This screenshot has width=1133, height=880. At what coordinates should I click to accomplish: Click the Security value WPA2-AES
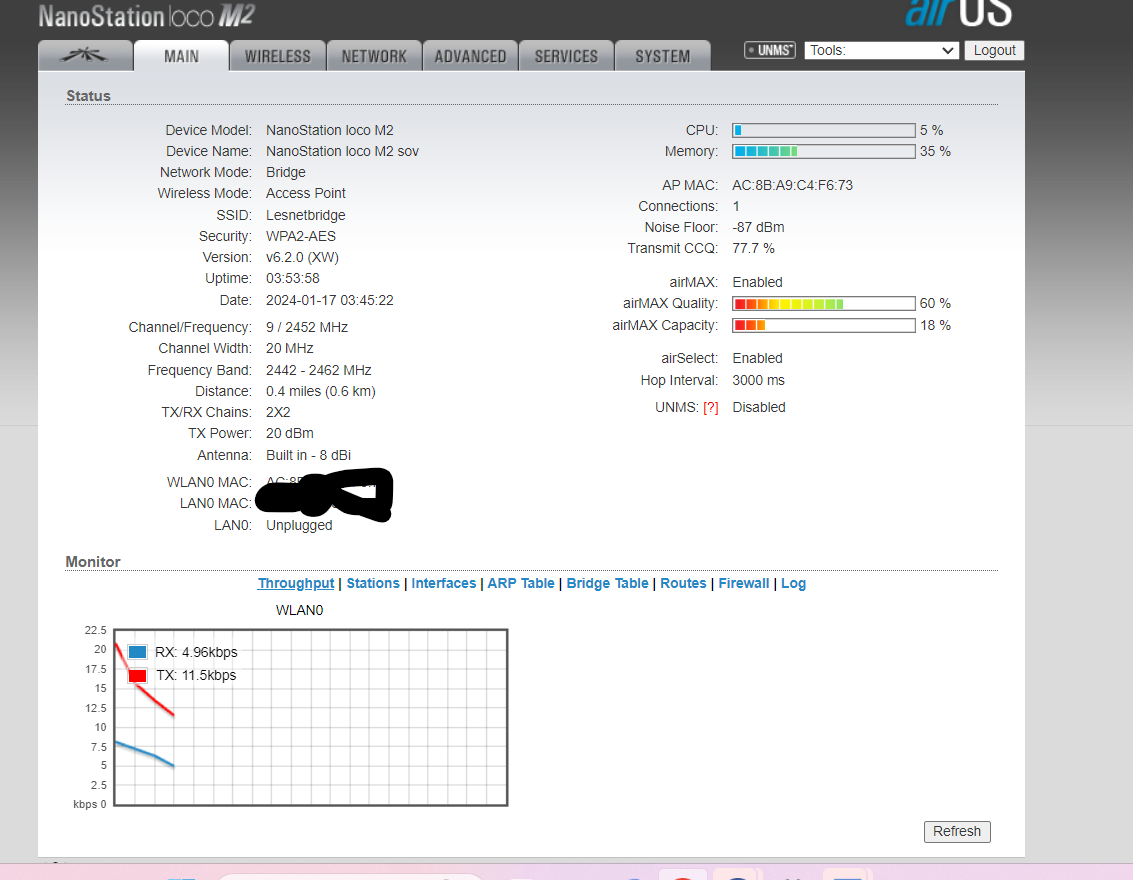coord(301,236)
